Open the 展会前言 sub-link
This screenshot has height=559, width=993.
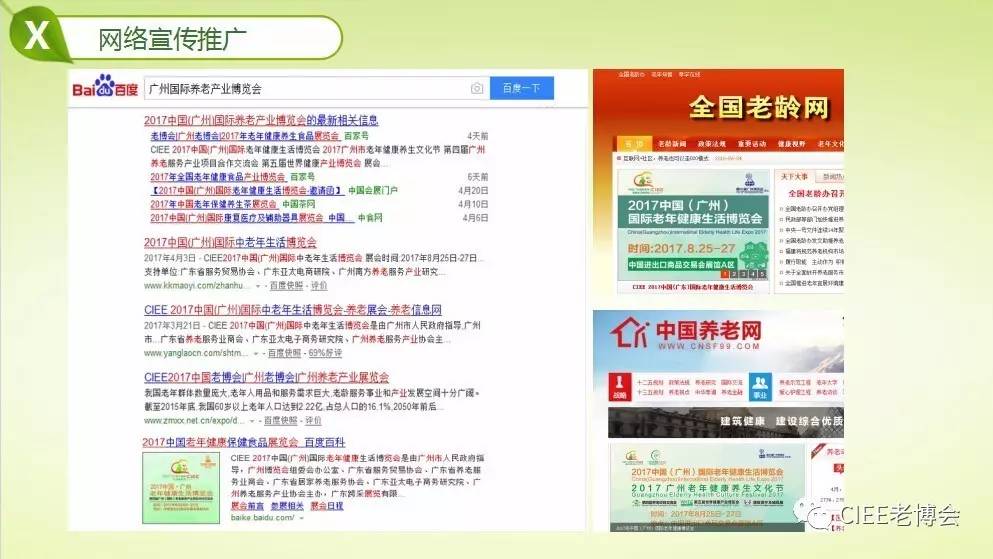click(x=247, y=506)
